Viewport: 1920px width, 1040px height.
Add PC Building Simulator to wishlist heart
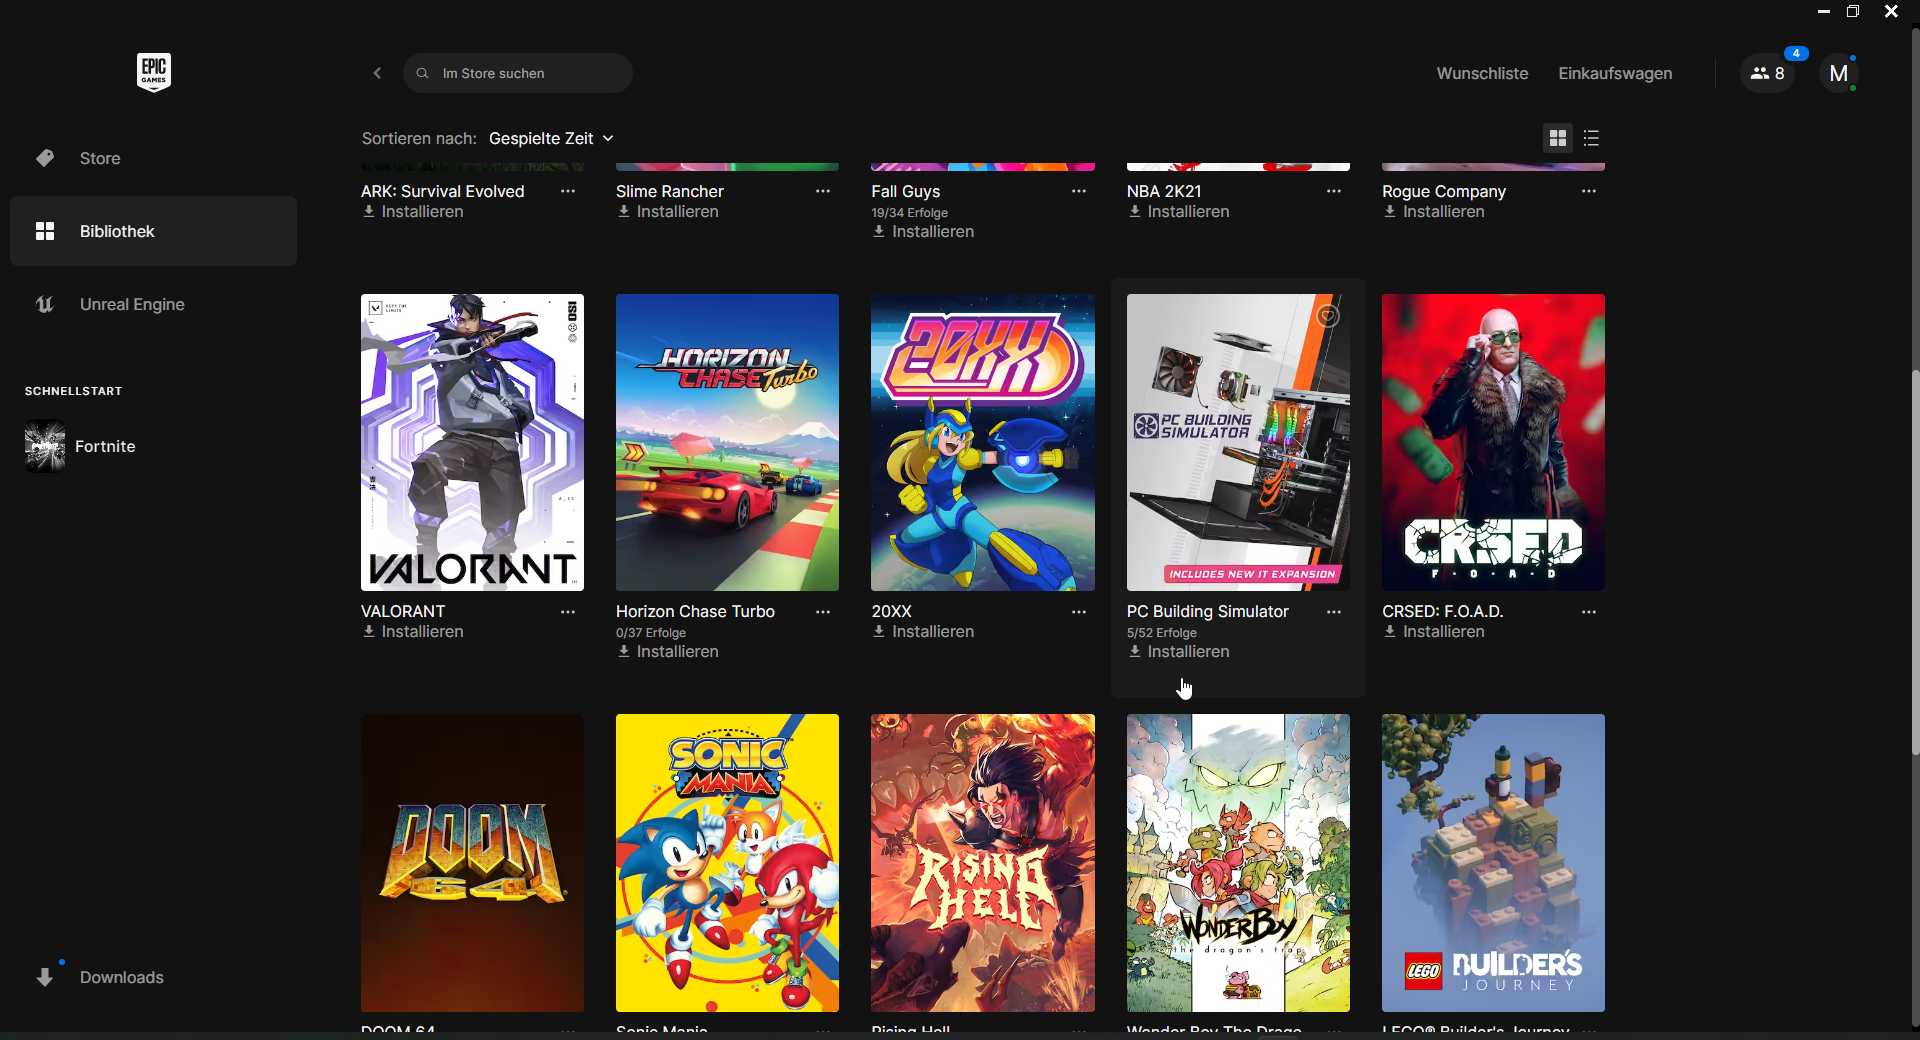click(x=1328, y=316)
